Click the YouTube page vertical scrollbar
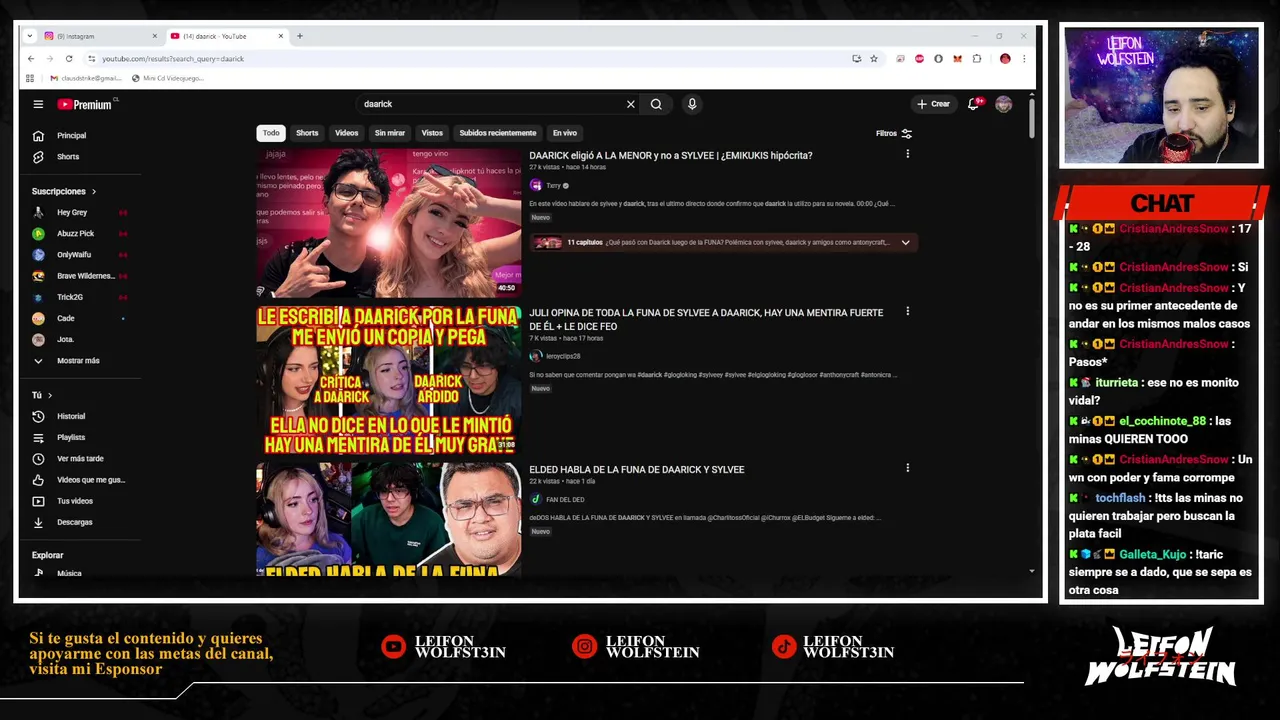Image resolution: width=1280 pixels, height=720 pixels. pos(1032,118)
